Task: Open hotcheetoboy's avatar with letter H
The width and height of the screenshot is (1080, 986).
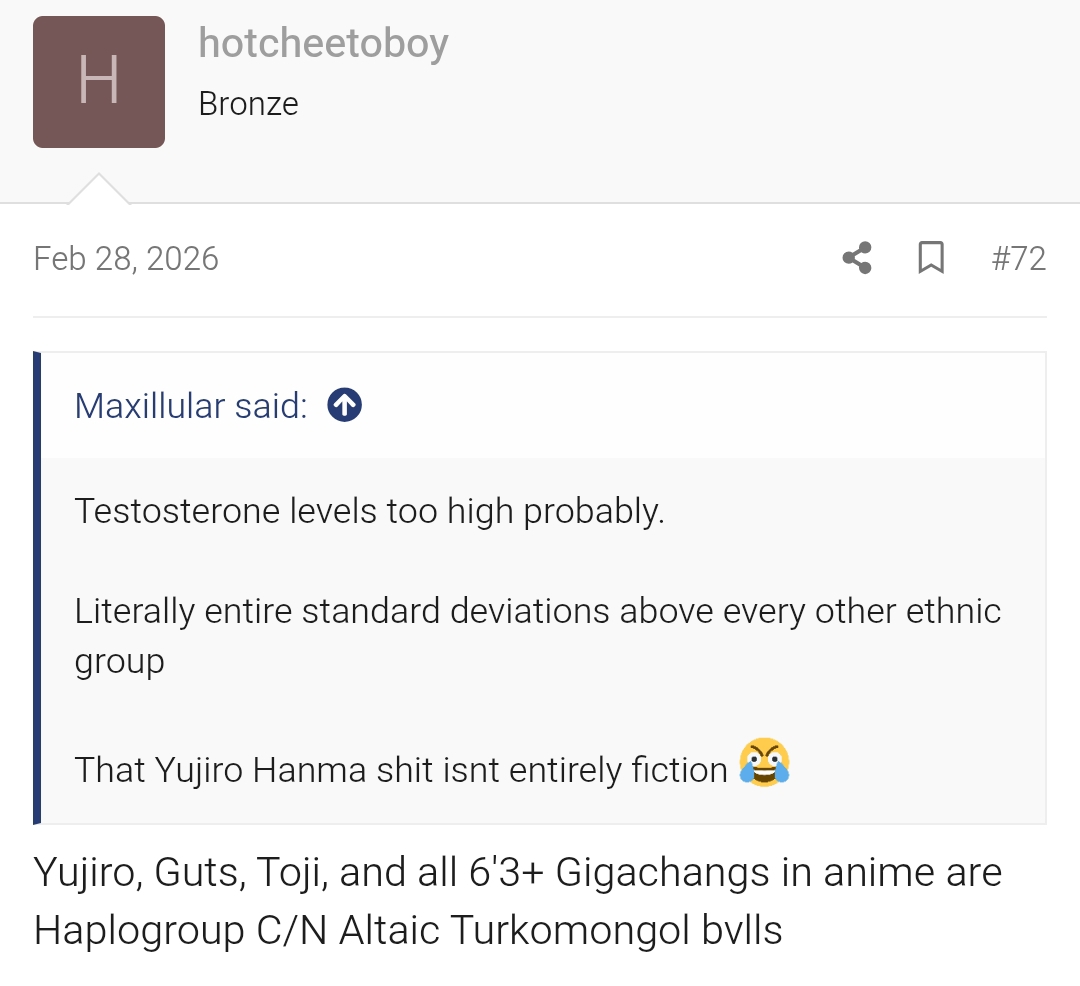Action: click(99, 82)
